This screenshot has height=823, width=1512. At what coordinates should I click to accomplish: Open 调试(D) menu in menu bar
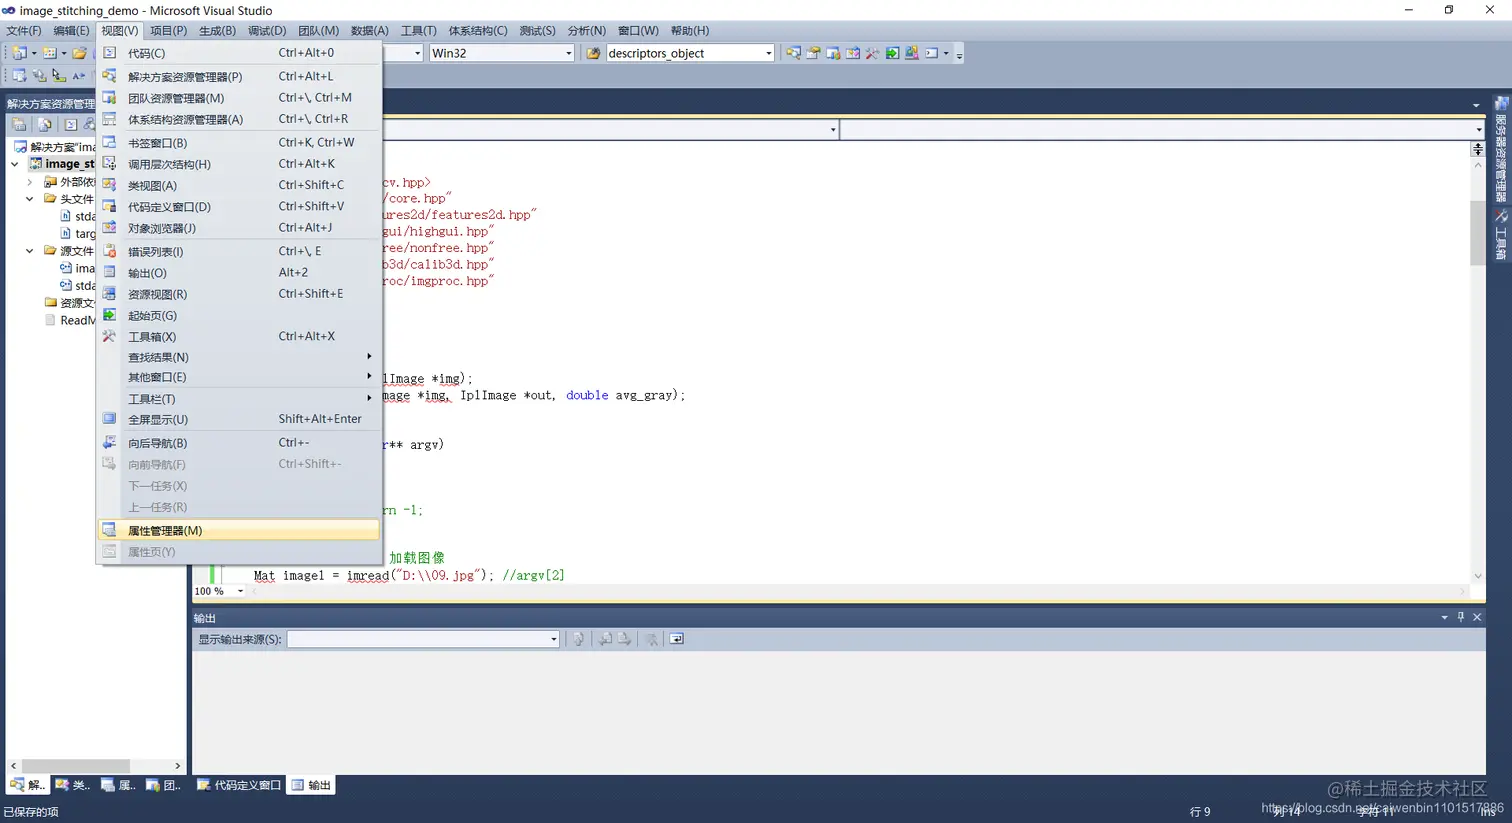click(267, 30)
